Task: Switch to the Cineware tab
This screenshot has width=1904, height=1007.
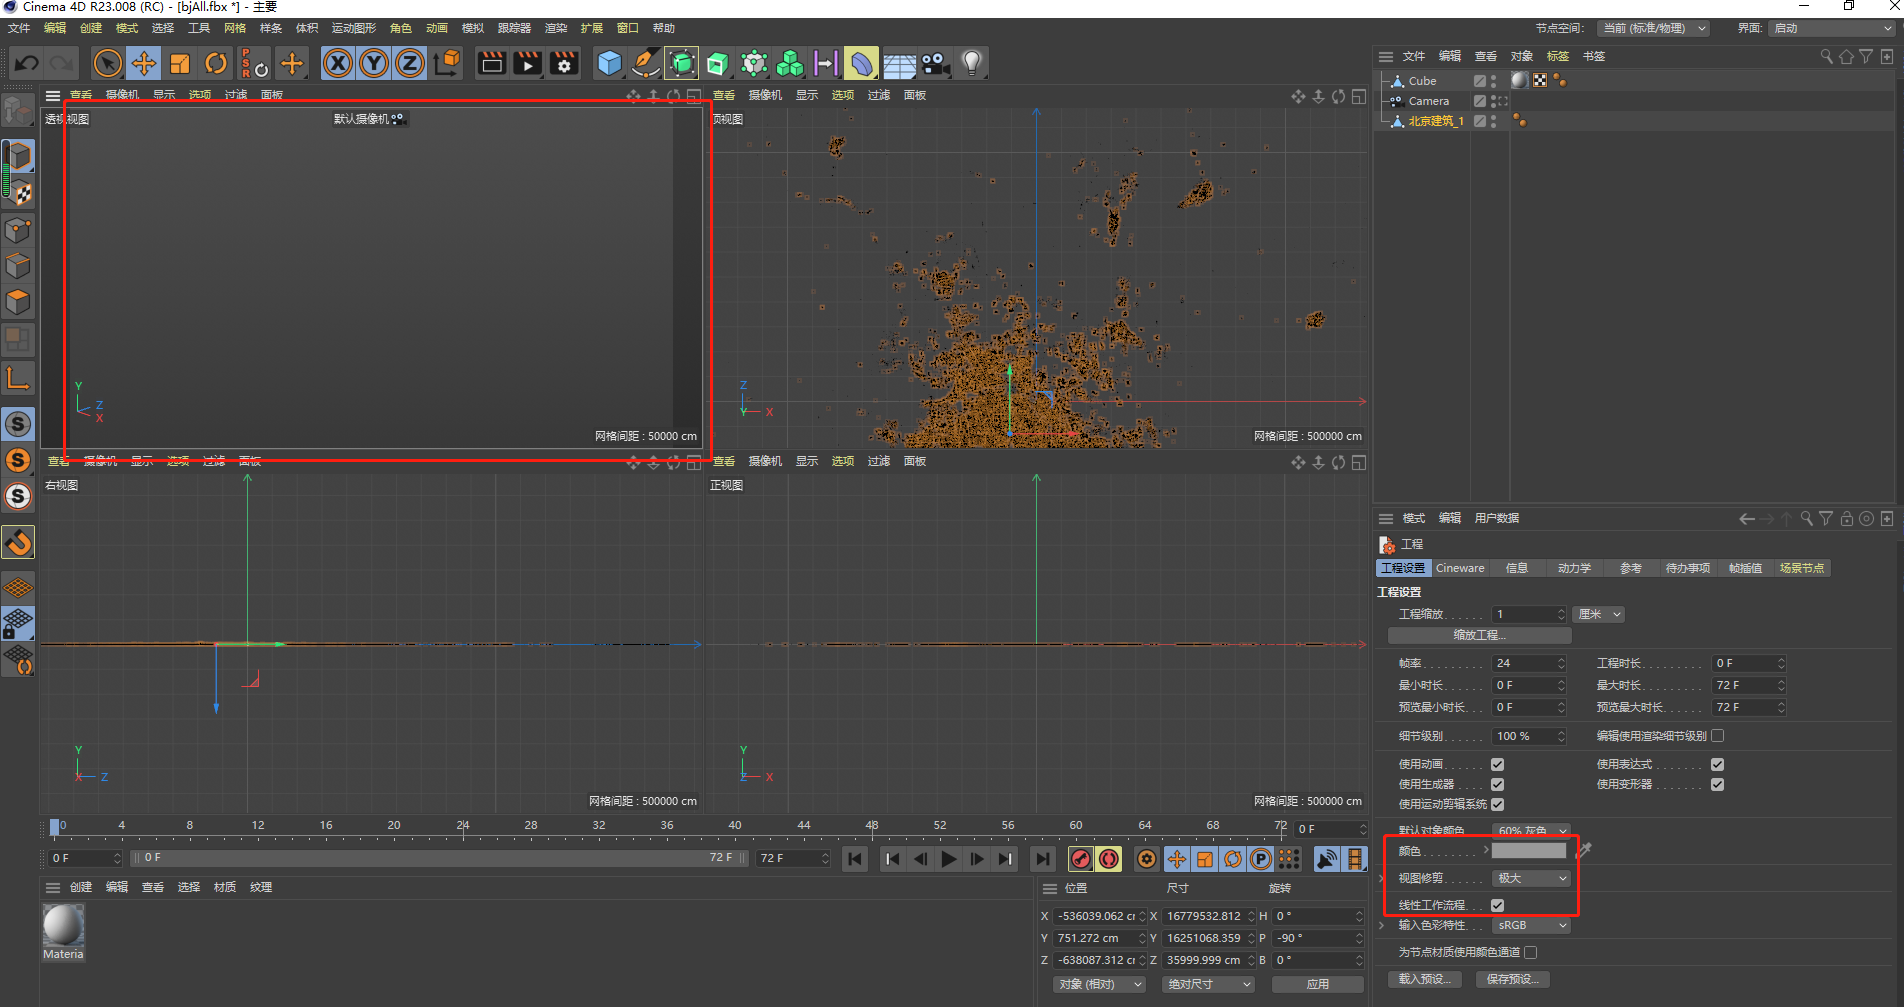Action: 1459,567
